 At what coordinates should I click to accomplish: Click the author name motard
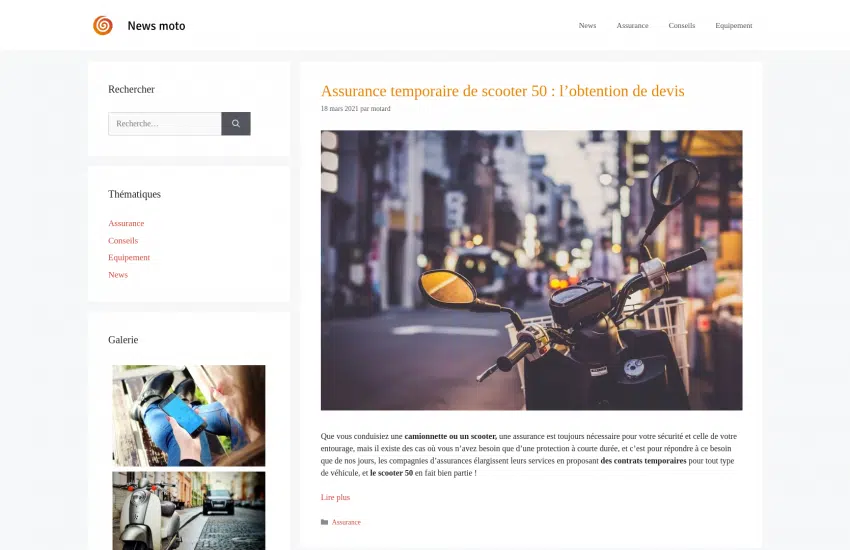(381, 108)
